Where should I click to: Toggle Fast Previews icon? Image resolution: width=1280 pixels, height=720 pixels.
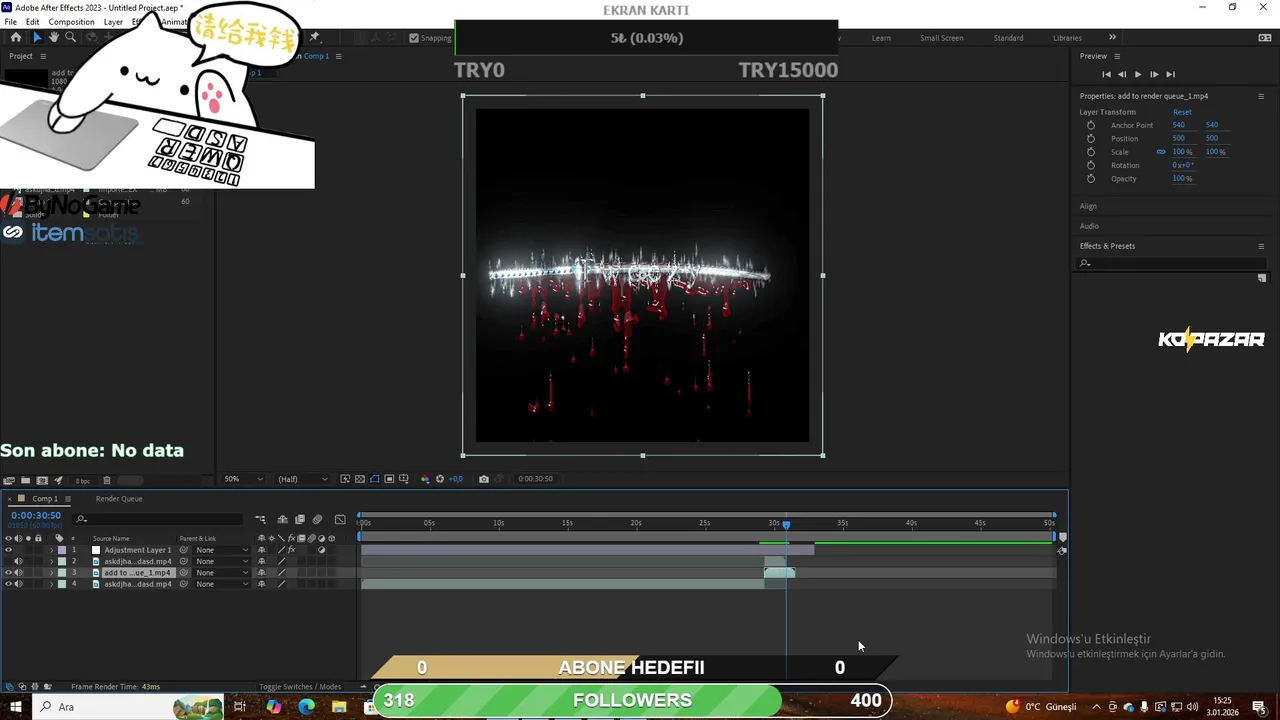click(345, 479)
